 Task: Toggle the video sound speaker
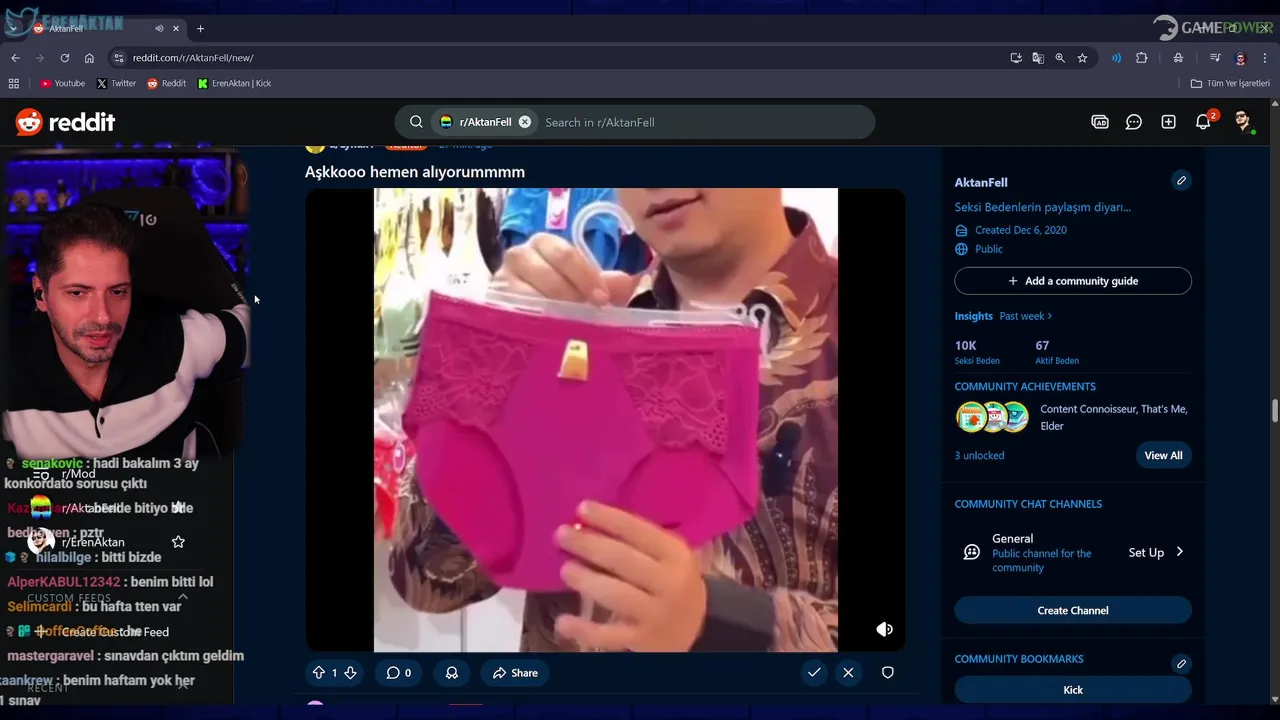(884, 629)
